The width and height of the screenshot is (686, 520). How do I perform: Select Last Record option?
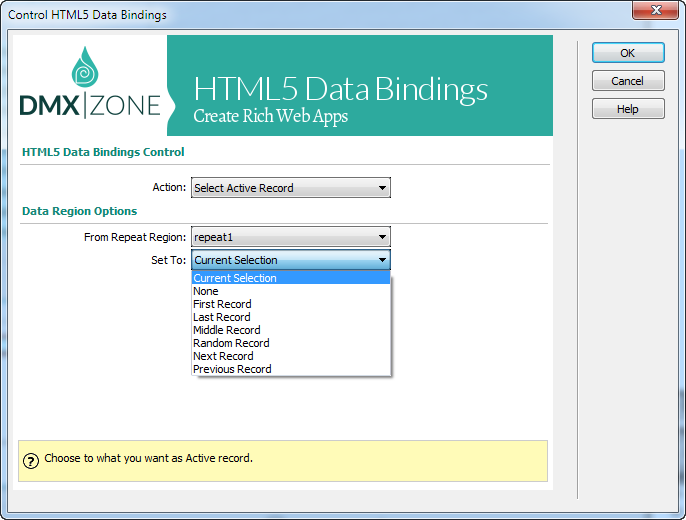click(x=291, y=317)
